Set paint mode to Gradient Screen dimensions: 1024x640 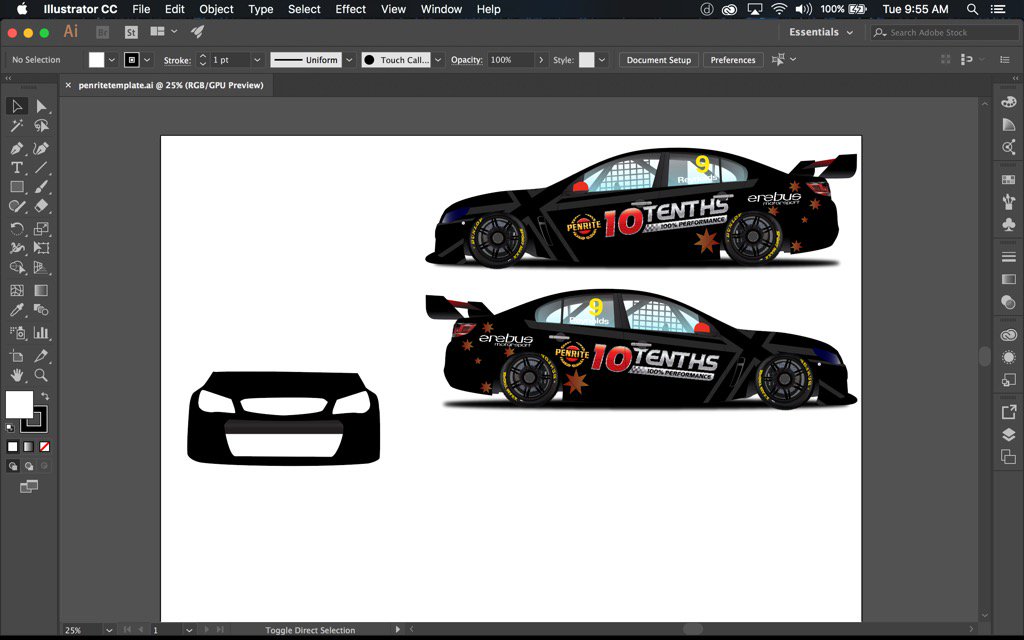pos(29,447)
